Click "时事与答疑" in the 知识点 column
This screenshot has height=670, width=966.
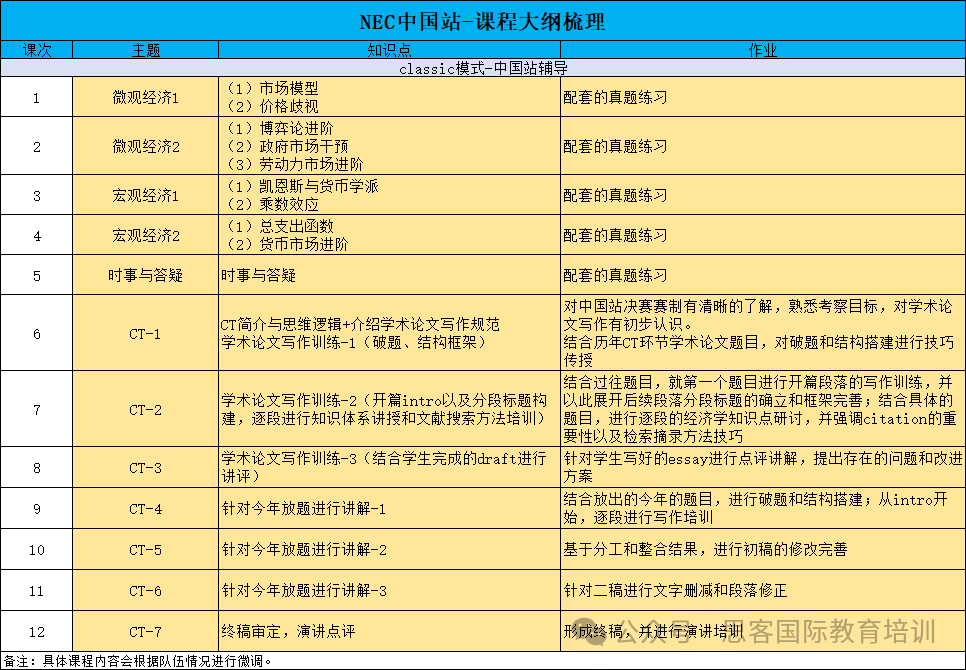click(x=259, y=275)
